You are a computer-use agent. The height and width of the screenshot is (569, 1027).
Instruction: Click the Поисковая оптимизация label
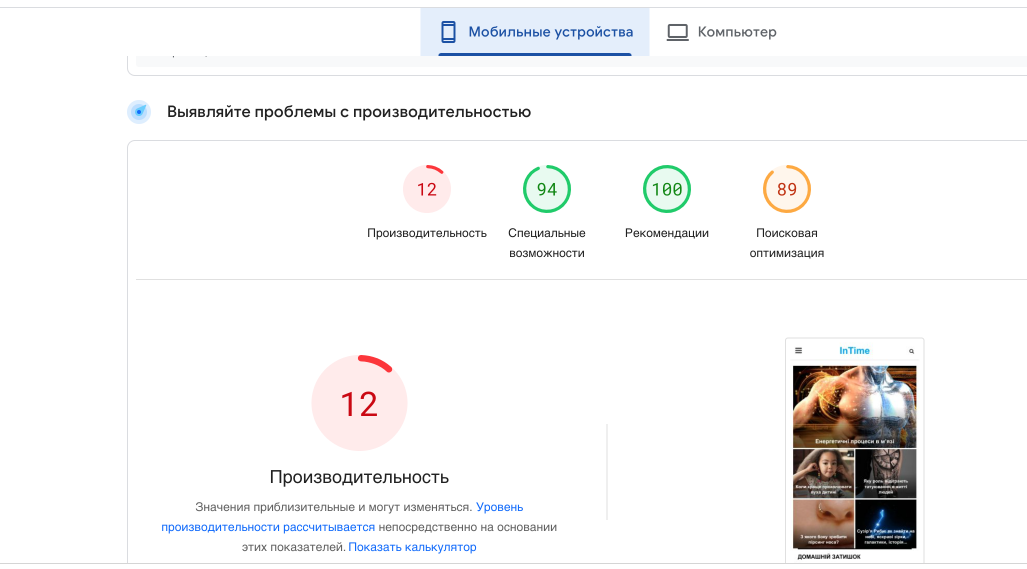[x=787, y=243]
